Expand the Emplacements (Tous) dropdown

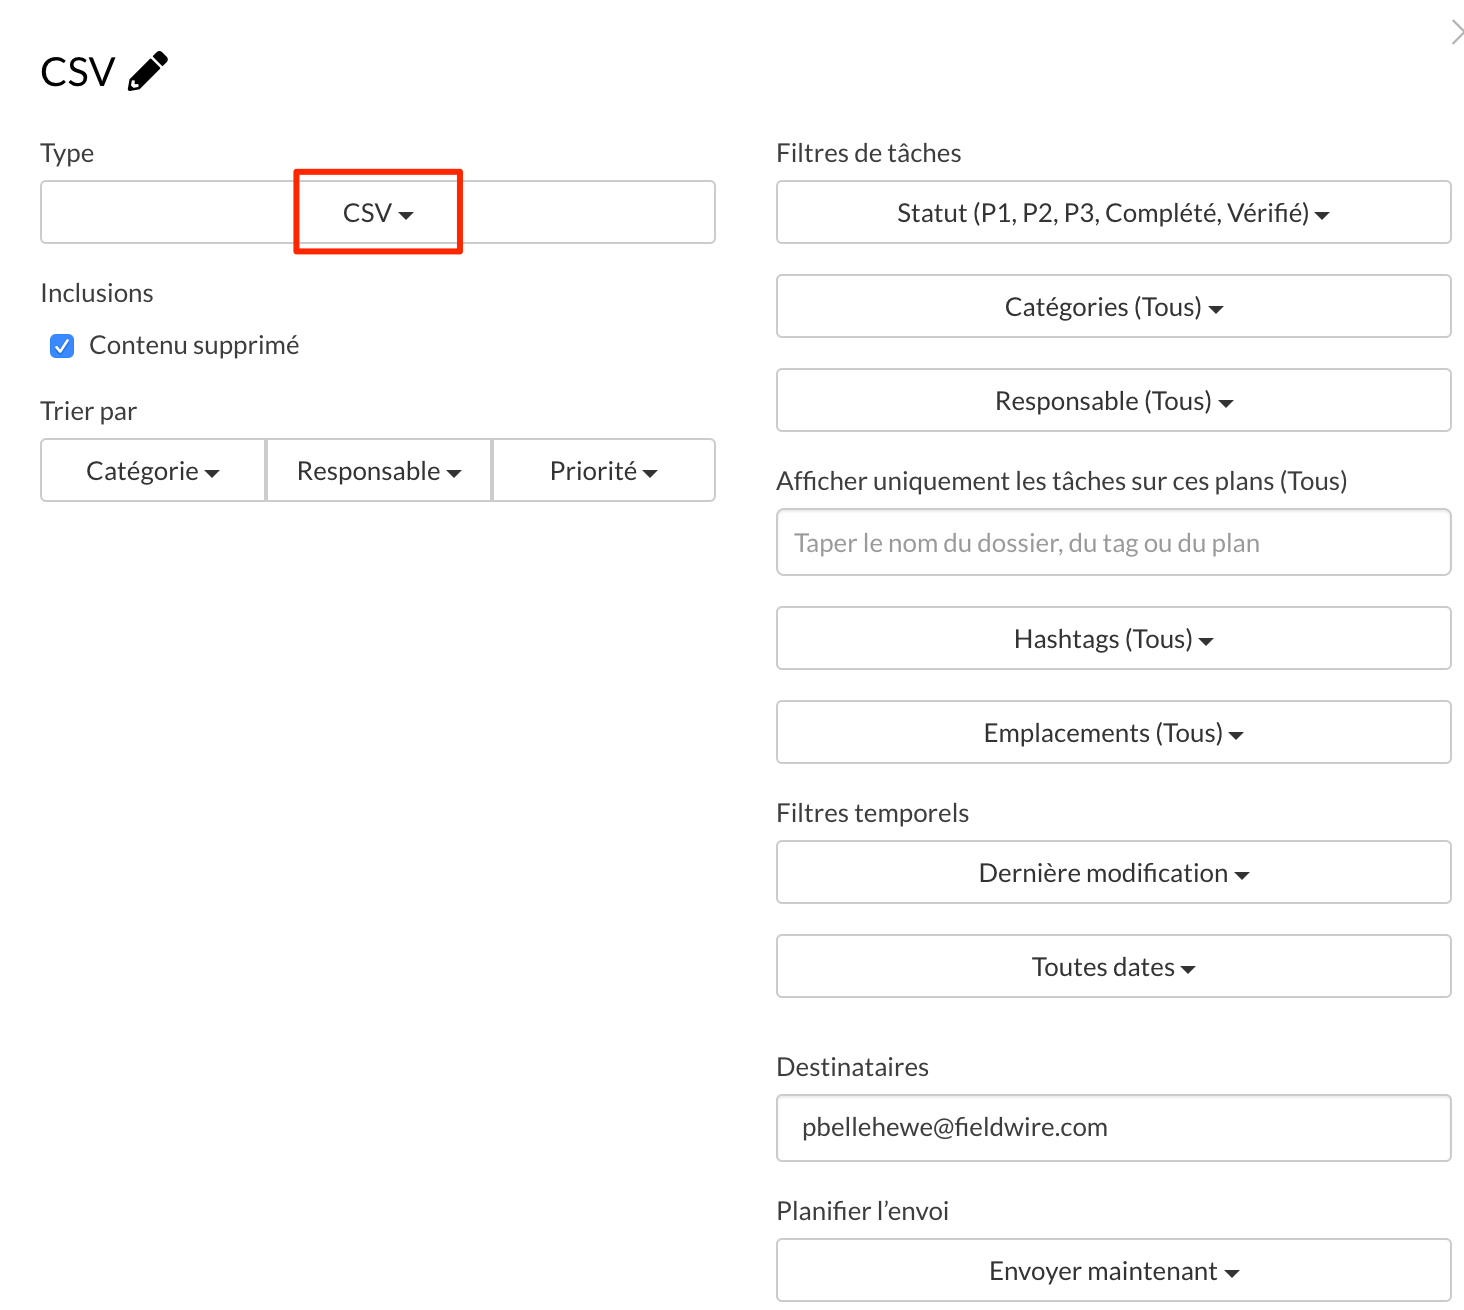click(1114, 732)
